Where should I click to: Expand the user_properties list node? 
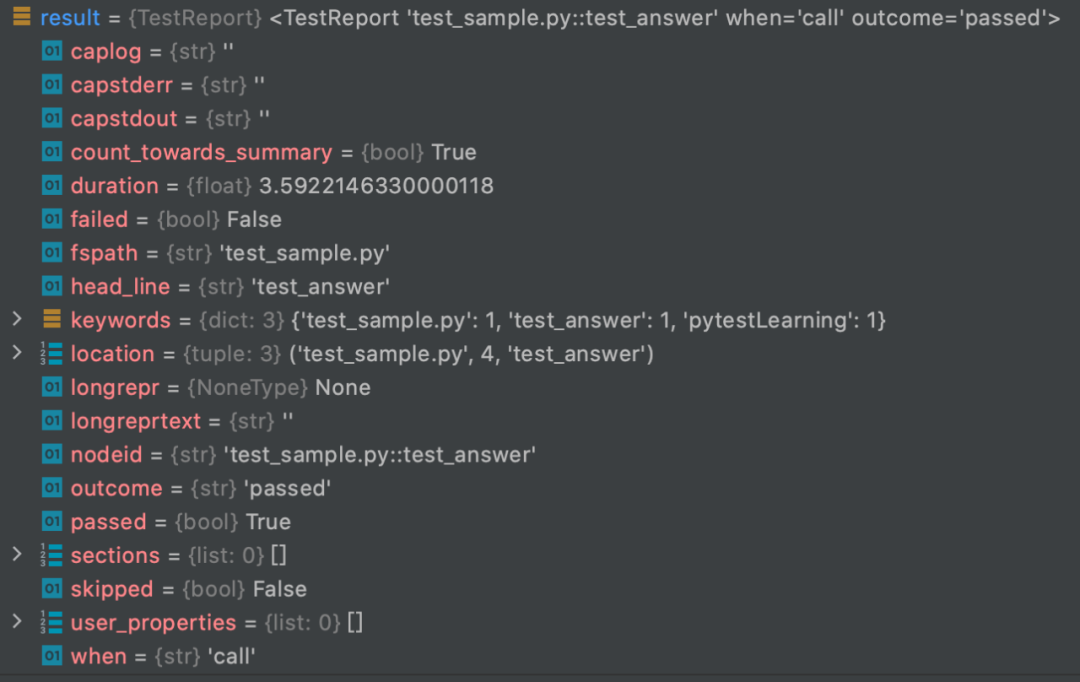point(16,622)
